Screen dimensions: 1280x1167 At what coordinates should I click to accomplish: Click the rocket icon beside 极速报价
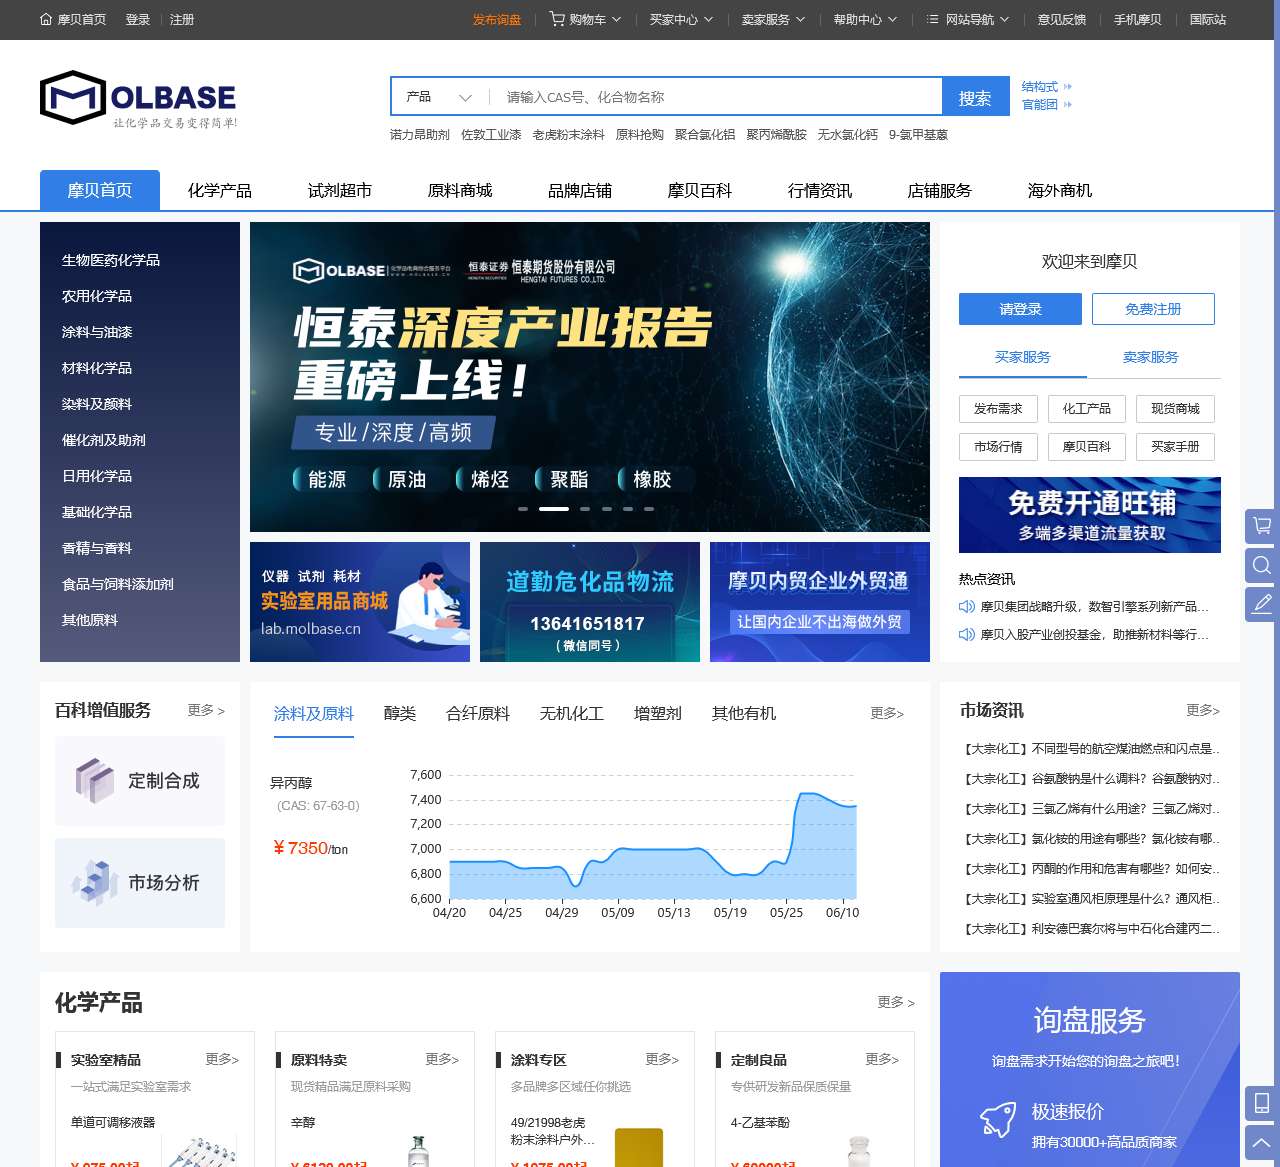tap(998, 1120)
